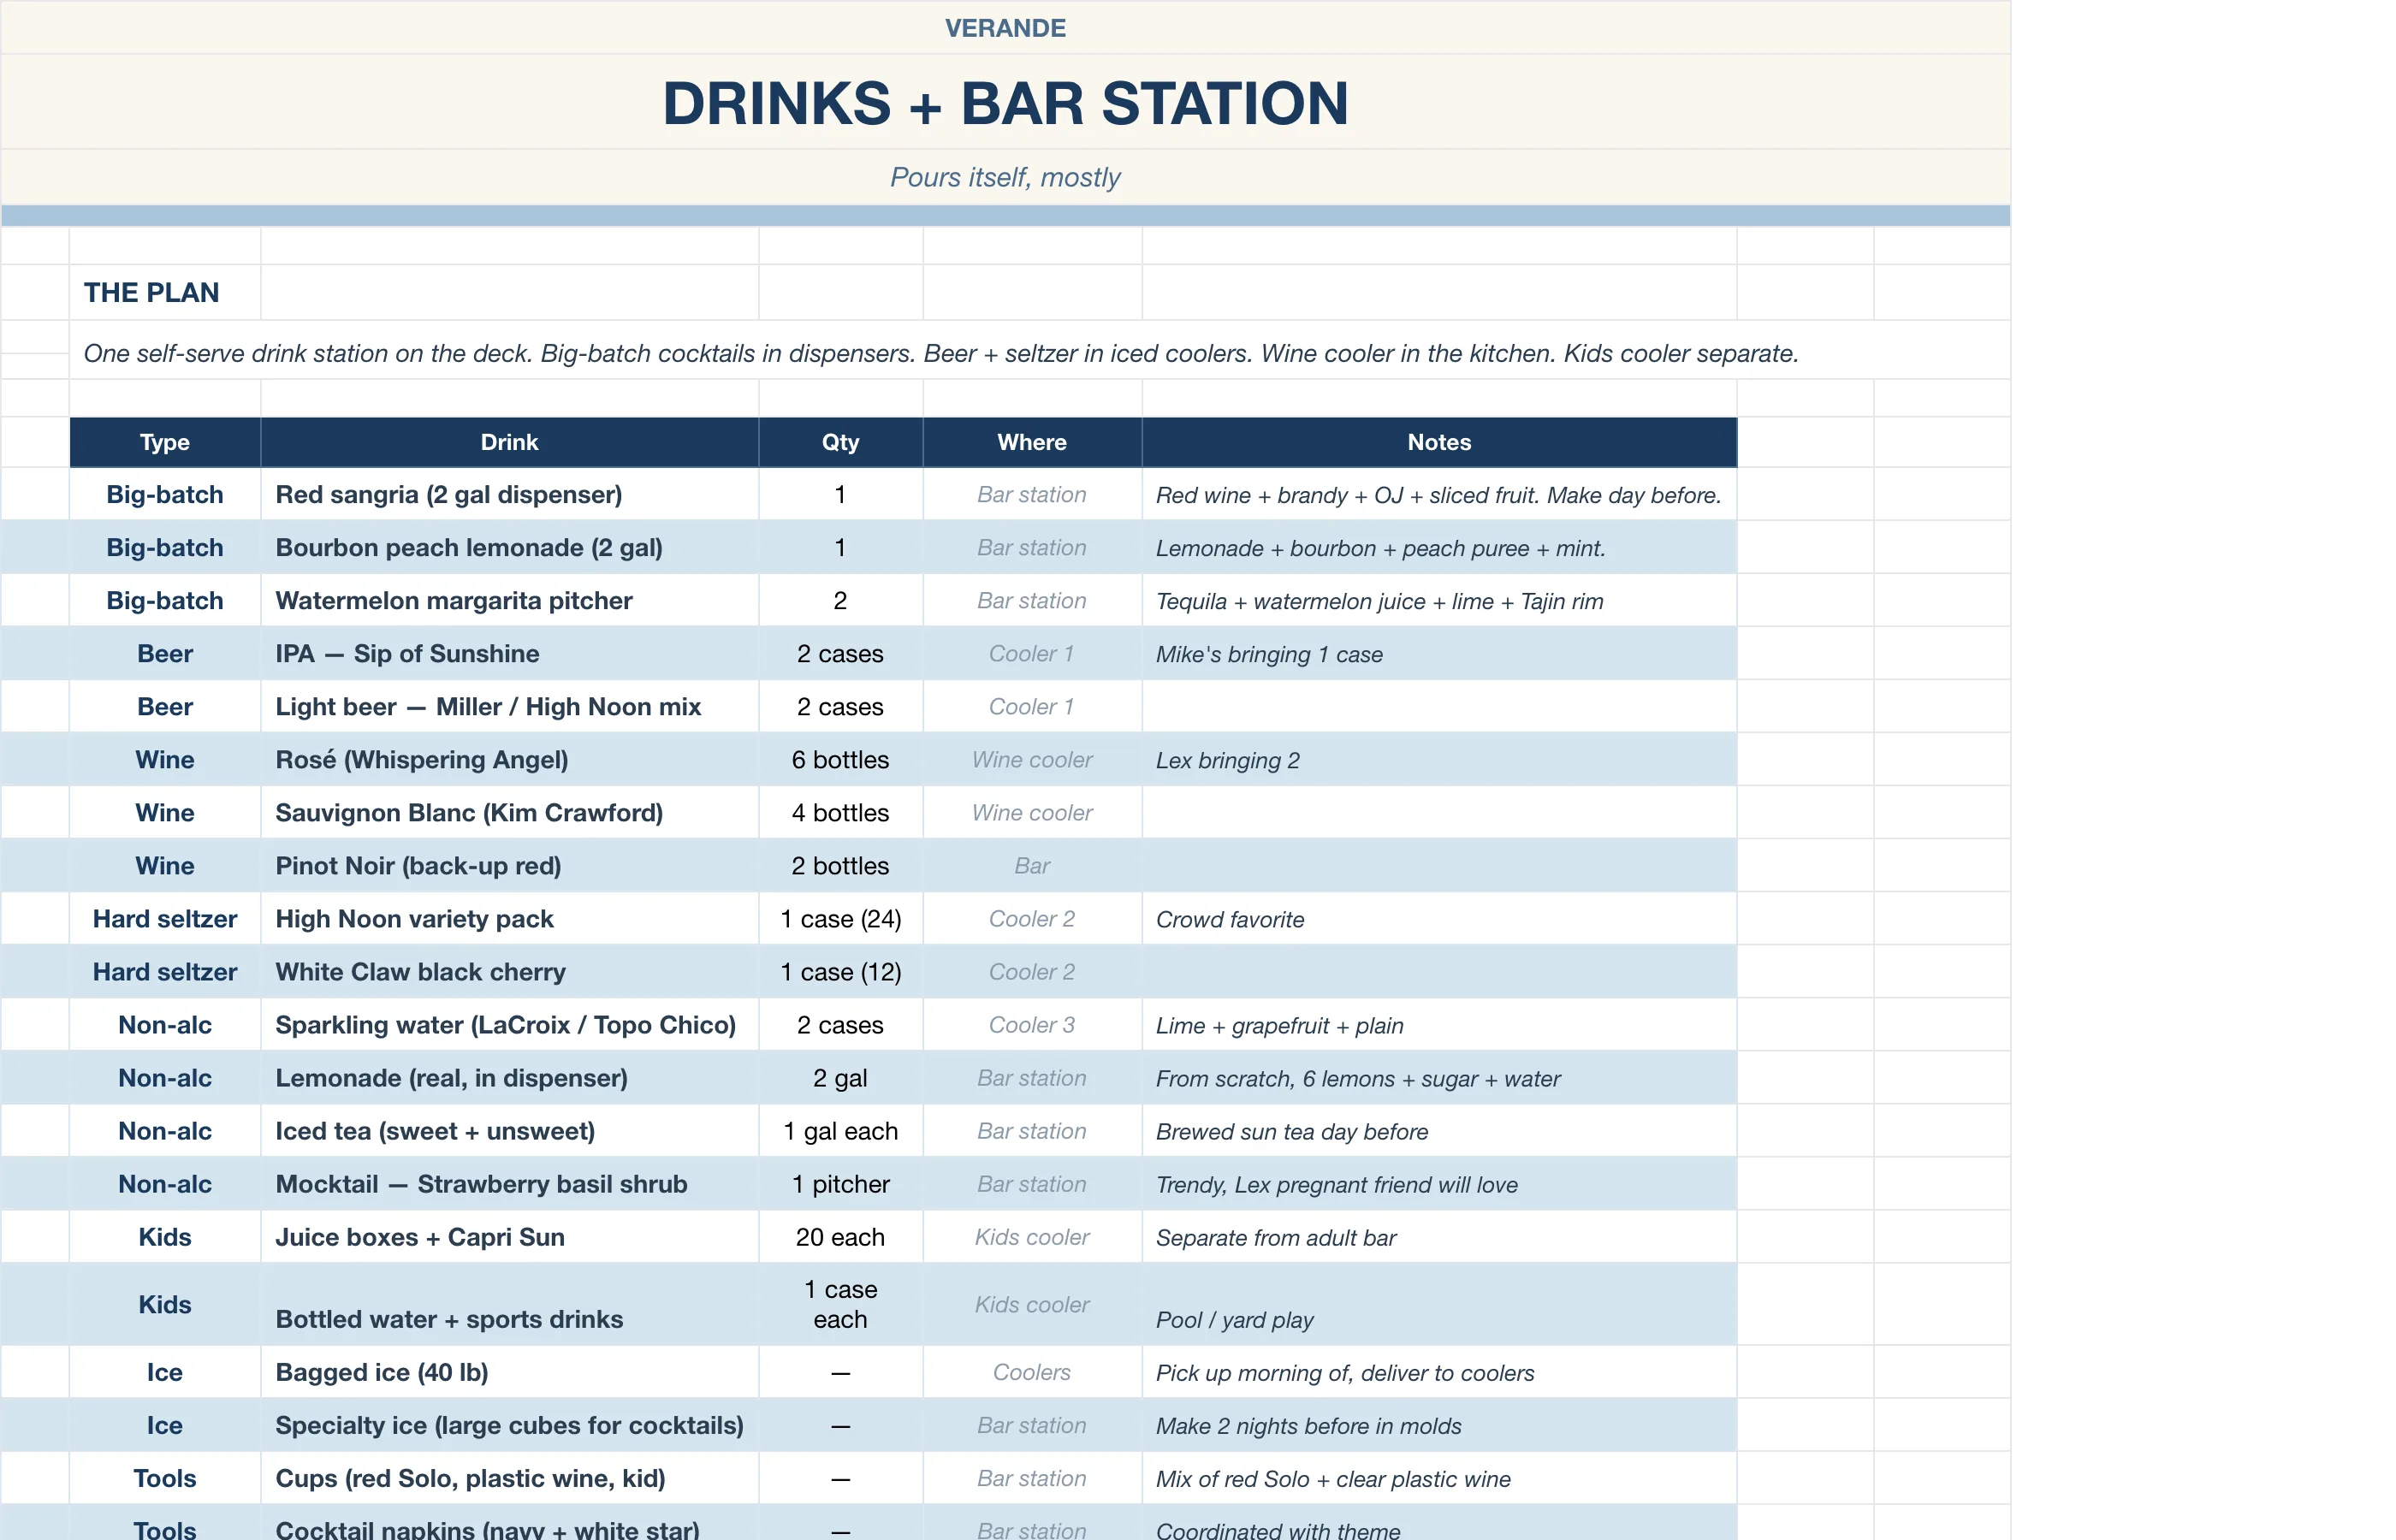Select the Watermelon margarita pitcher cell
The height and width of the screenshot is (1540, 2396).
(509, 600)
